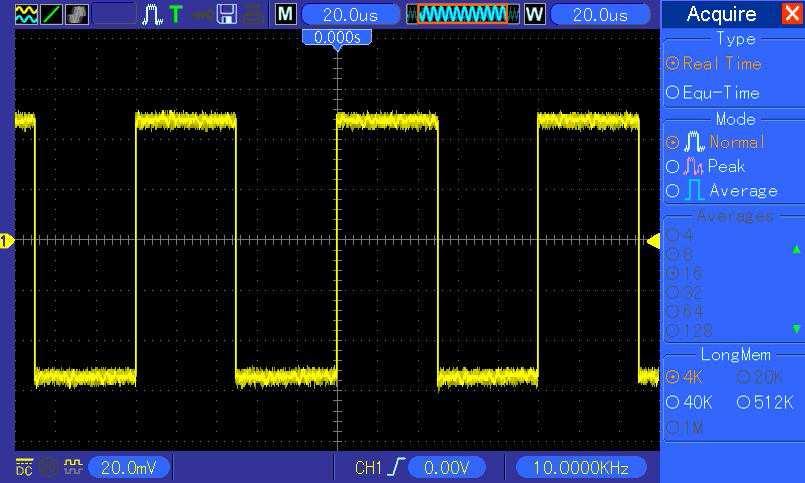Select Real Time acquisition type
Screen dimensions: 805x483
713,64
